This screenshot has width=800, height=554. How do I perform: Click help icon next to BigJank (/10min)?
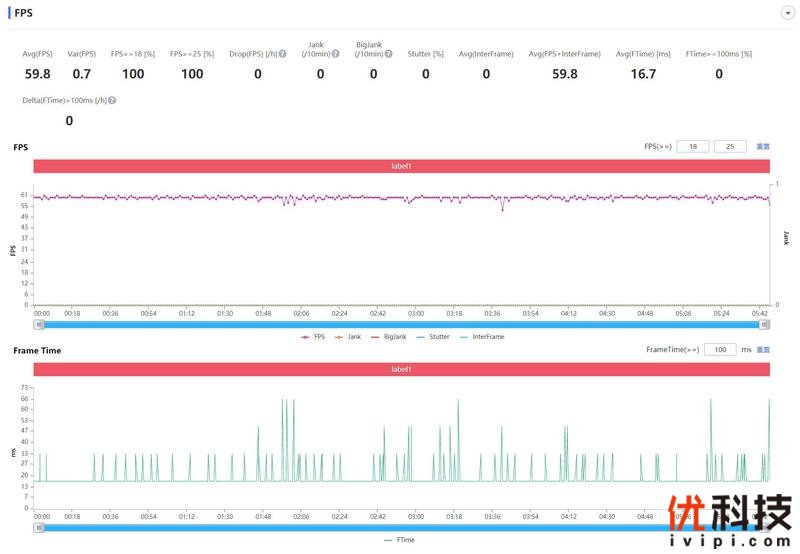tap(388, 54)
